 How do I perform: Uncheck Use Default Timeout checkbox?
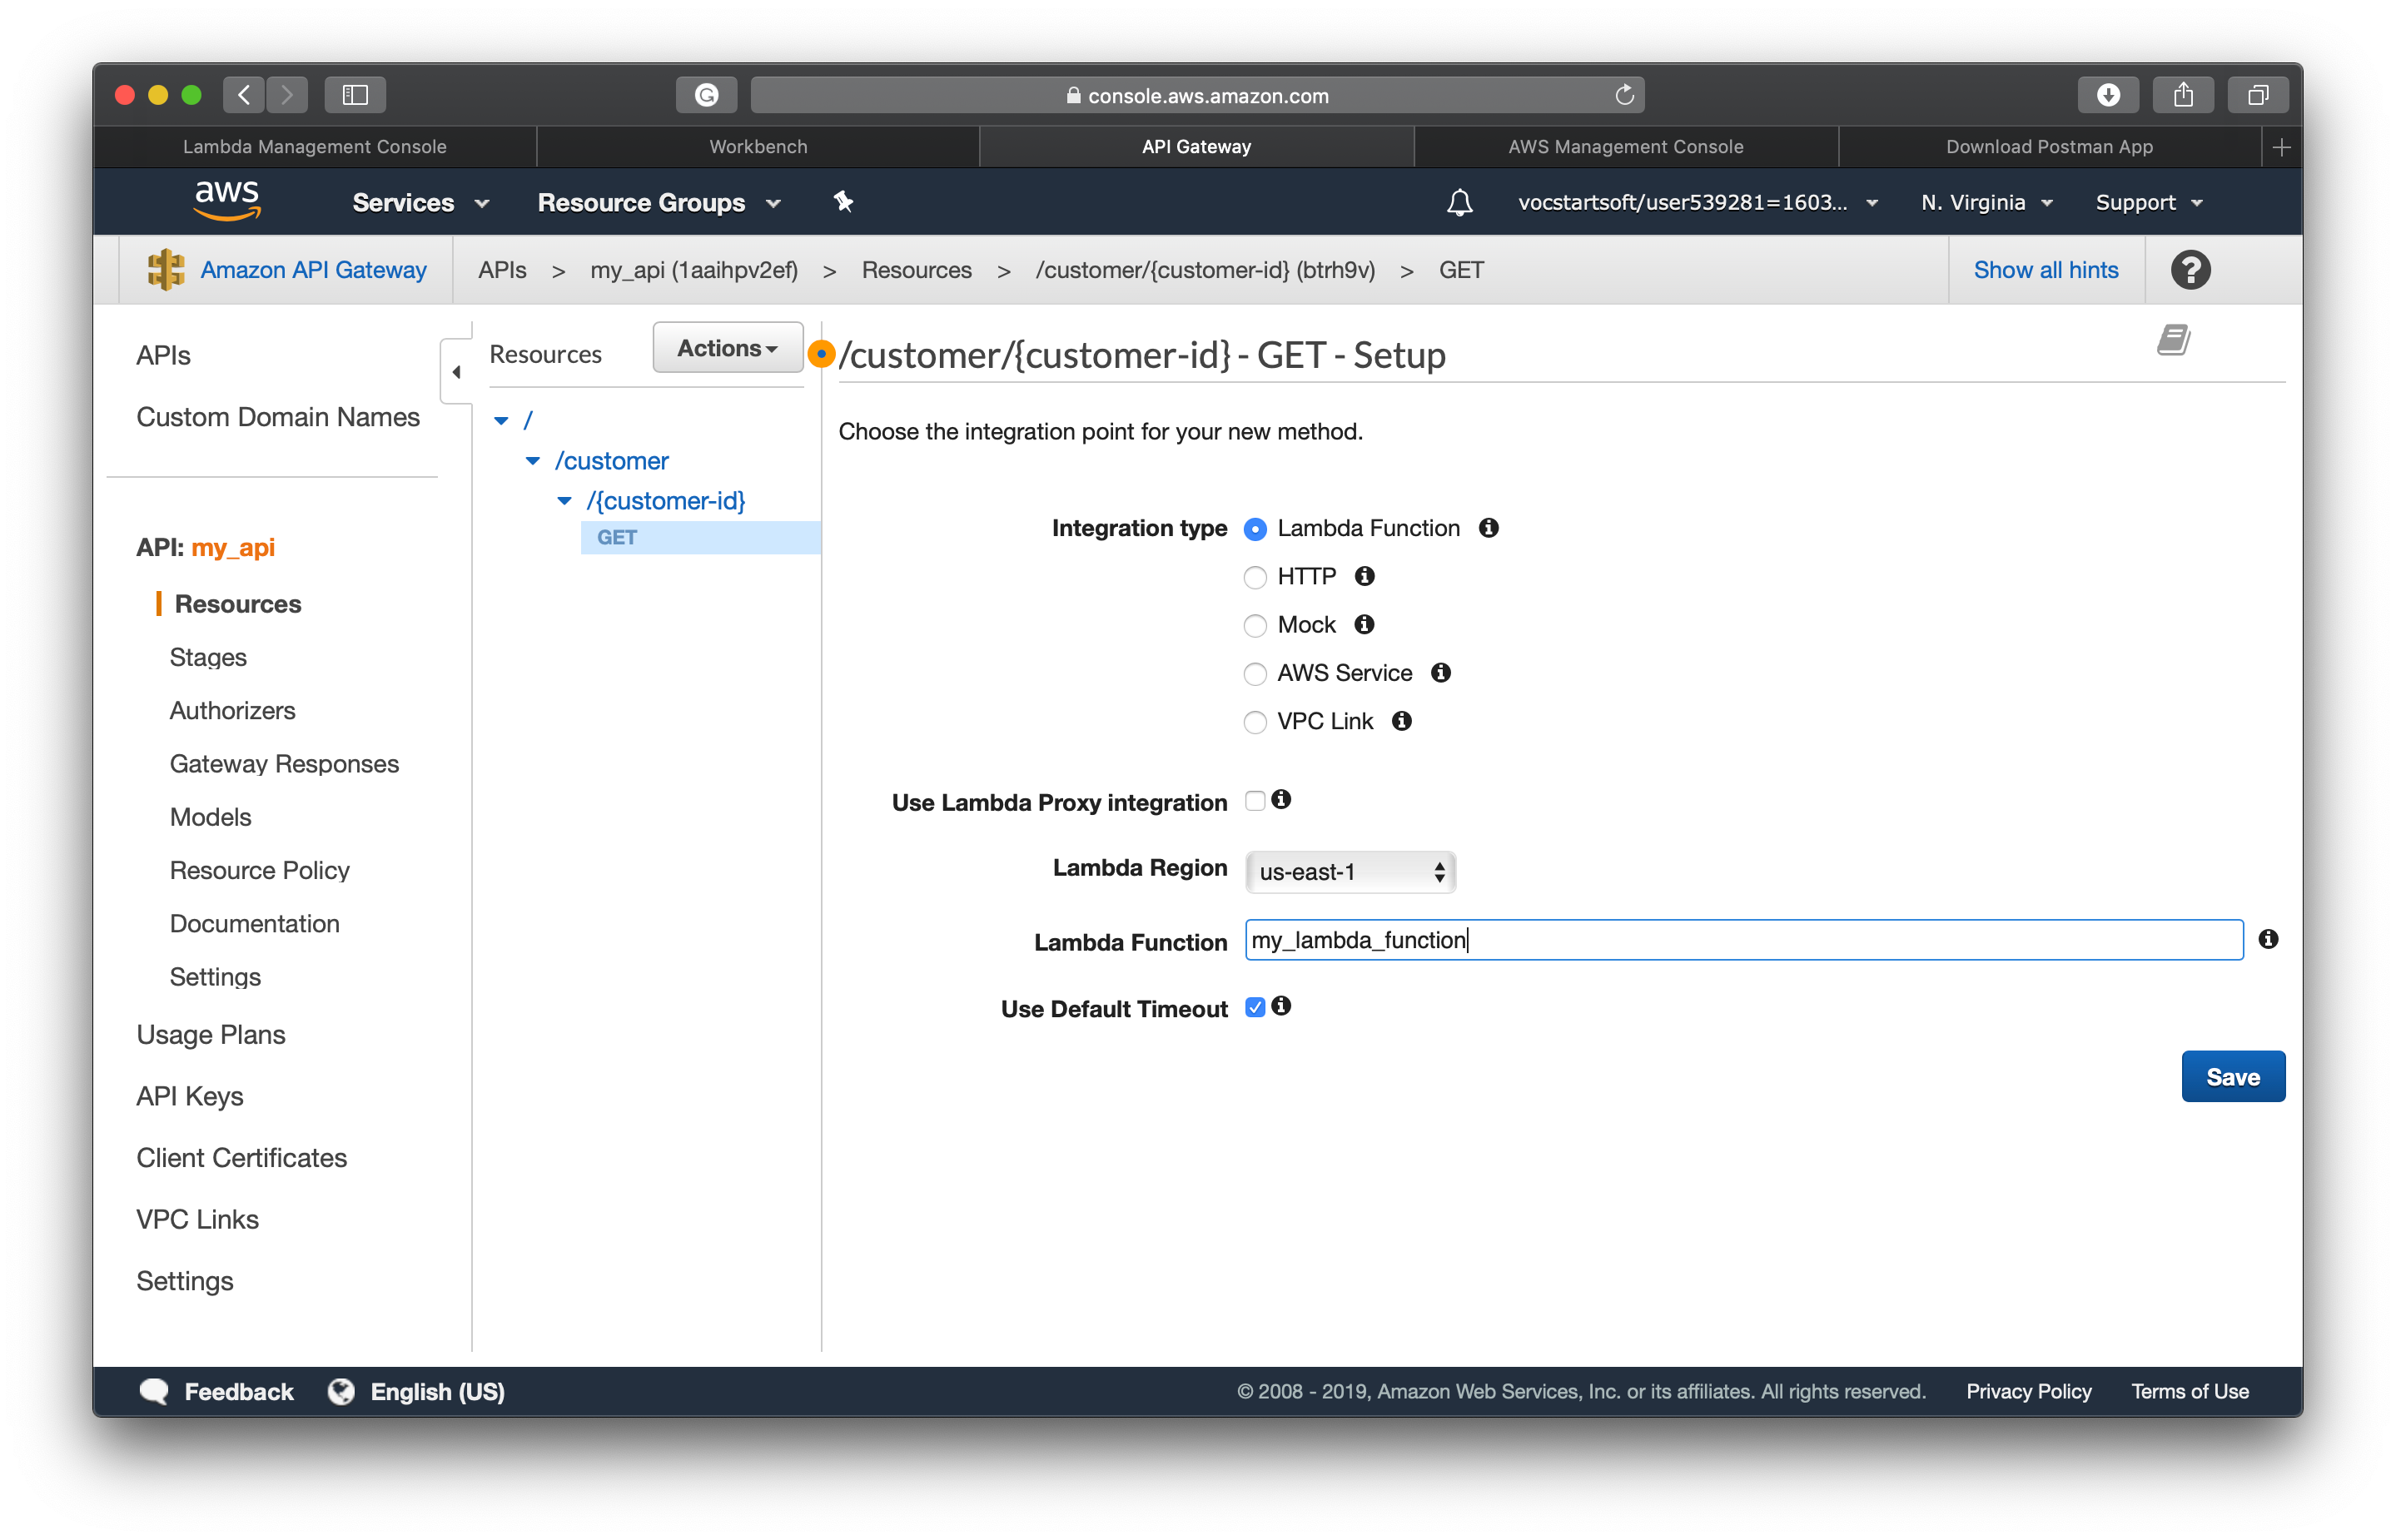tap(1255, 1008)
